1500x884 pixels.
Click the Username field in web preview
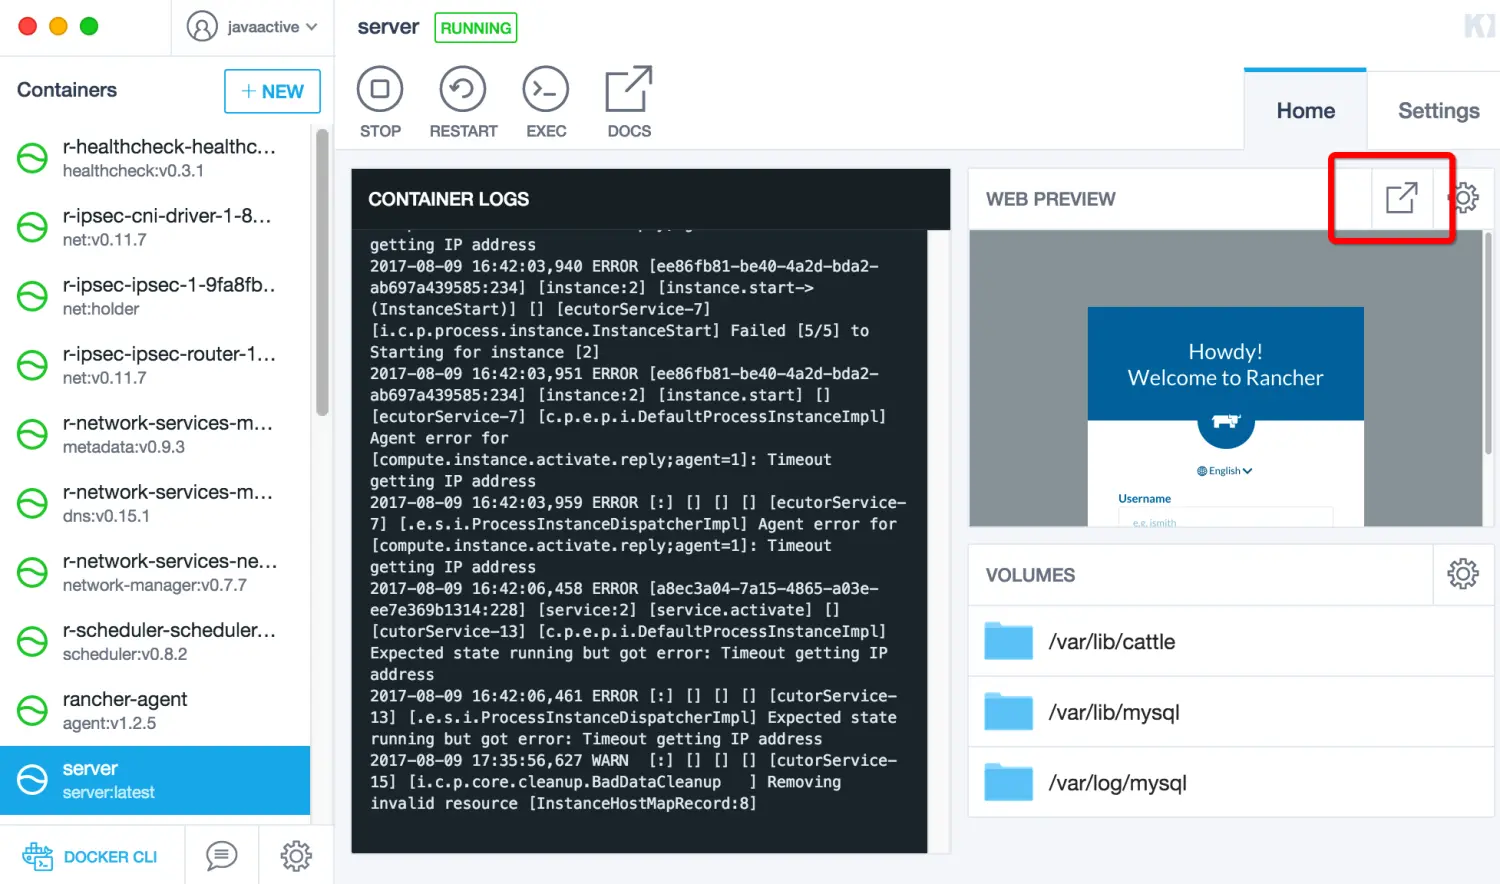coord(1226,517)
